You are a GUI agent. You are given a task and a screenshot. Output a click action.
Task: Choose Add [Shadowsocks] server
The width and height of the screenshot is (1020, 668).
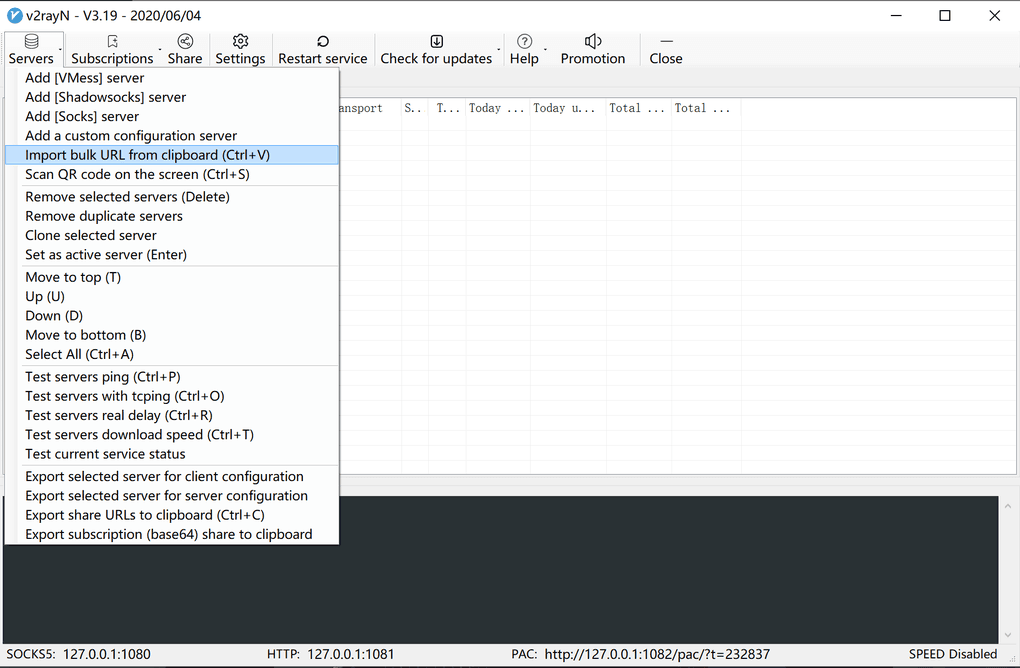click(172, 97)
